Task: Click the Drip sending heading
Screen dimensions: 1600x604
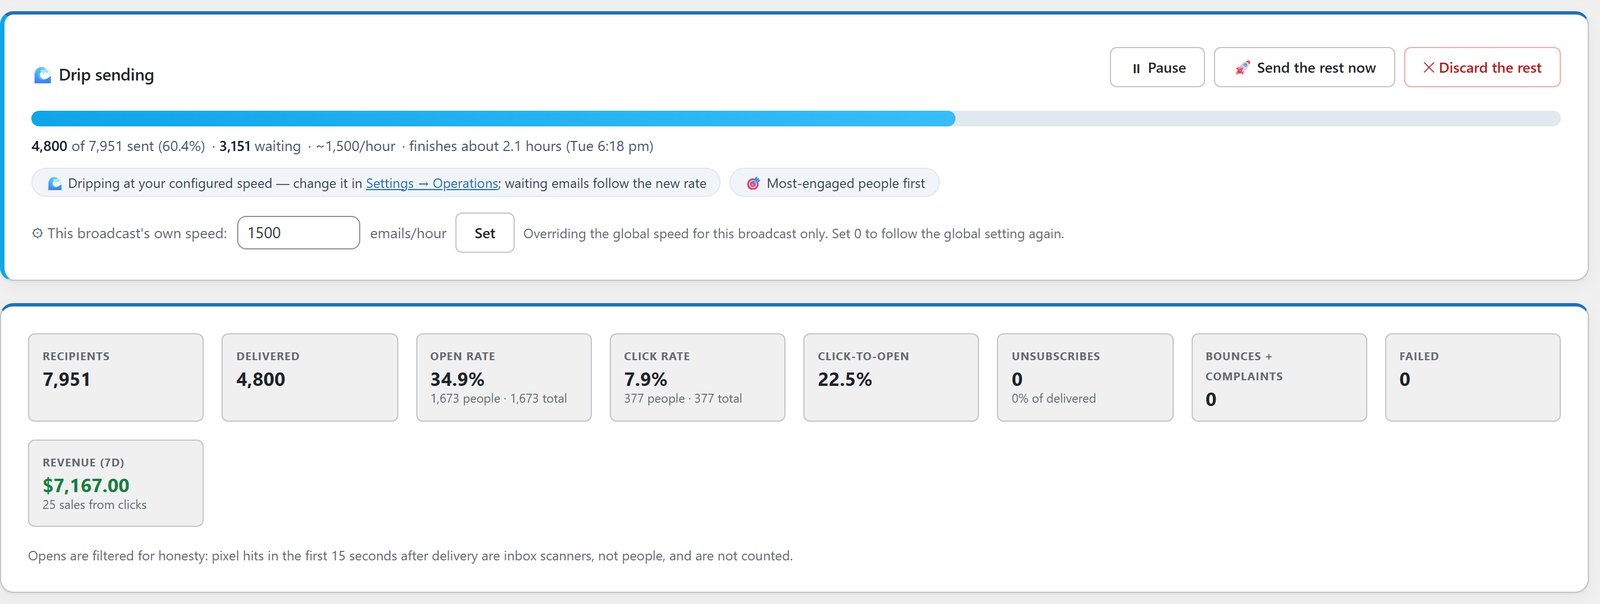Action: click(106, 75)
